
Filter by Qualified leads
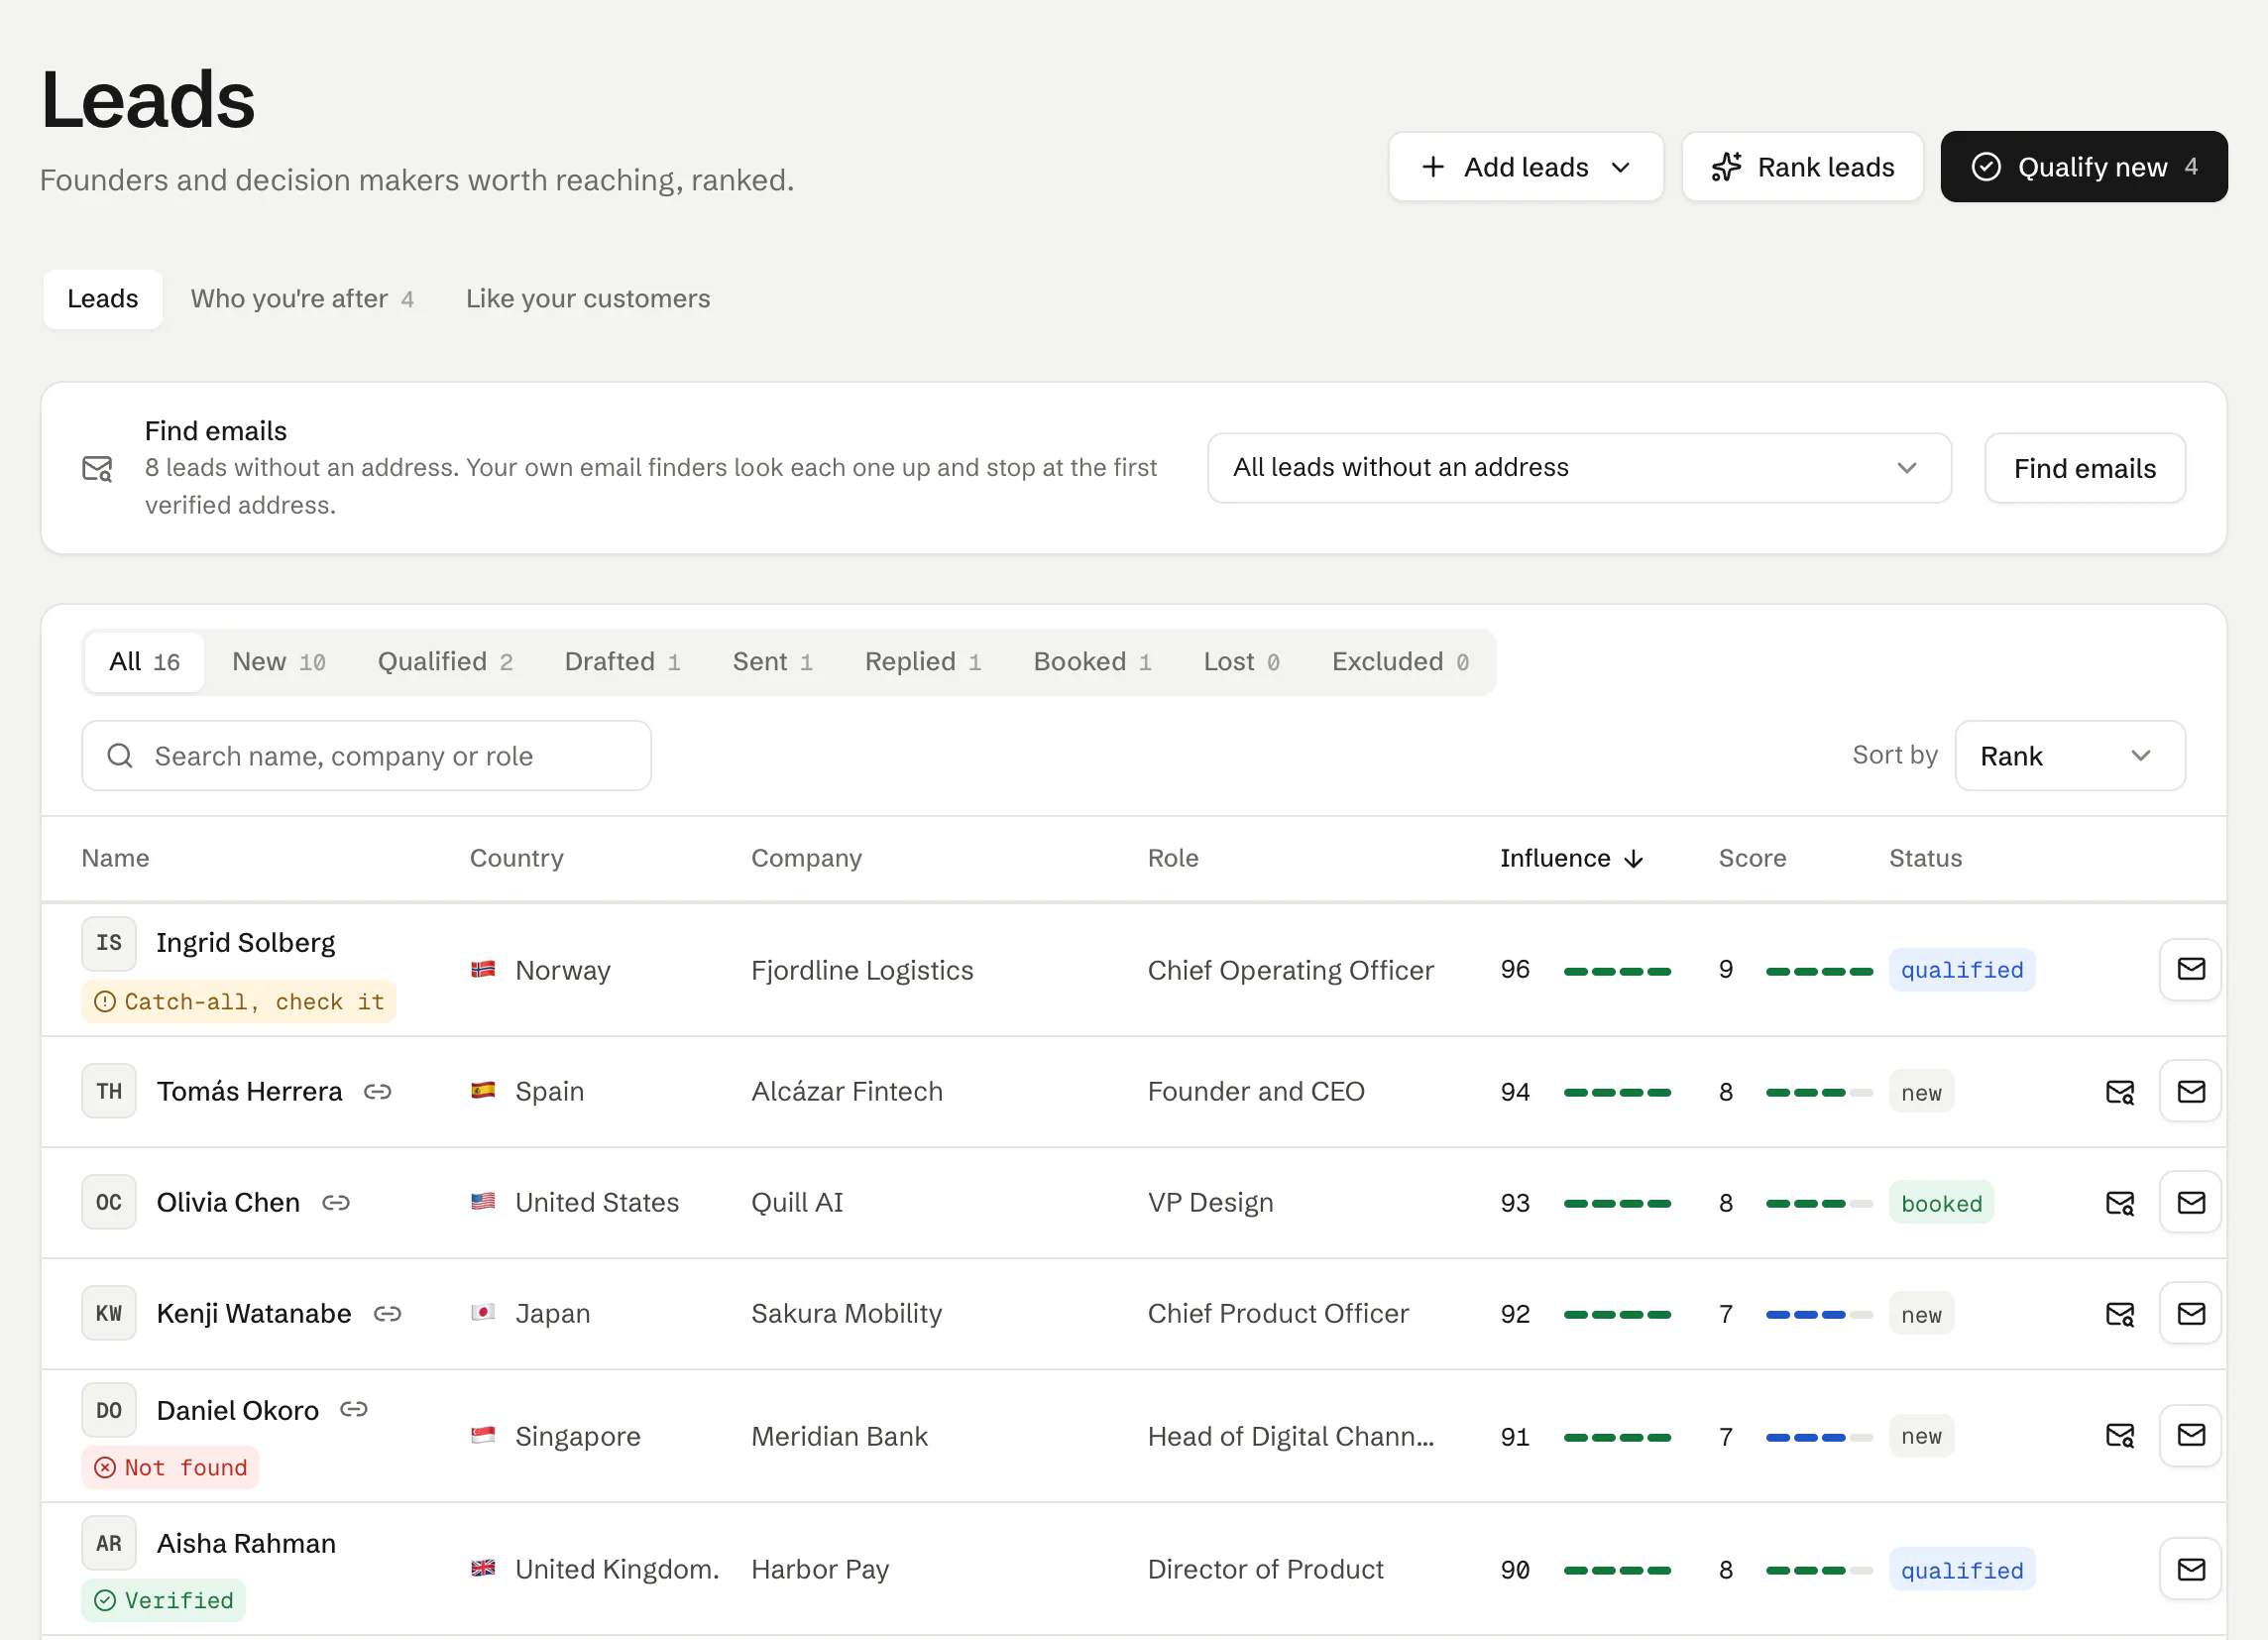point(445,662)
